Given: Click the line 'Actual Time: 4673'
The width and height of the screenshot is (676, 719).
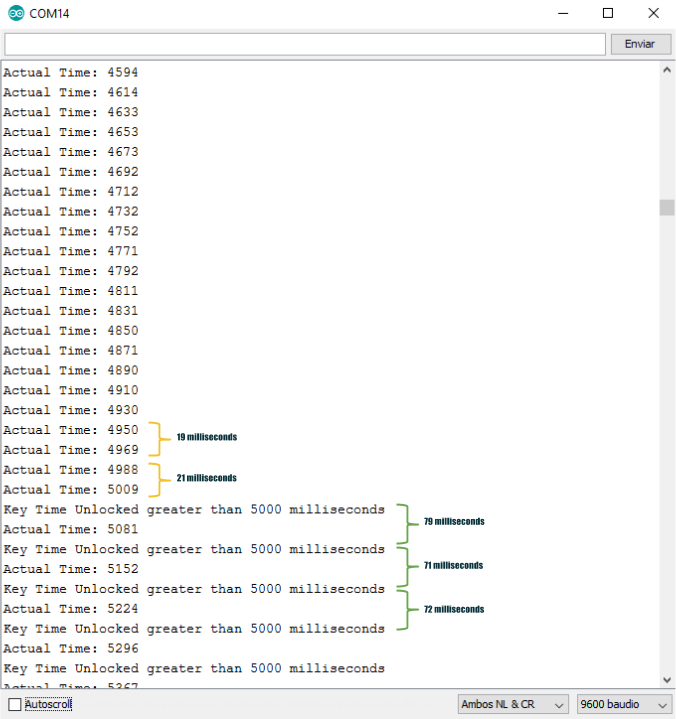Looking at the screenshot, I should [x=71, y=152].
